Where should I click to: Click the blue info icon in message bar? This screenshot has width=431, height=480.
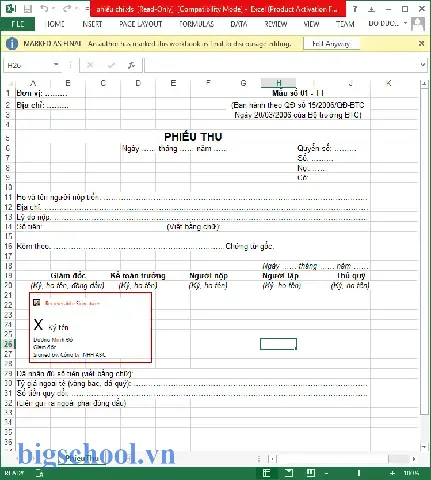click(12, 44)
